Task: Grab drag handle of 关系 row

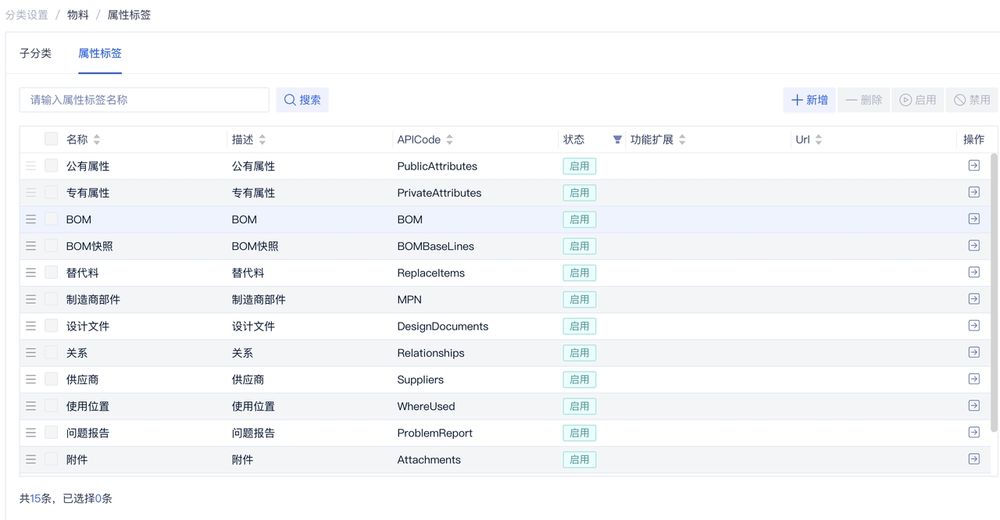Action: point(31,352)
